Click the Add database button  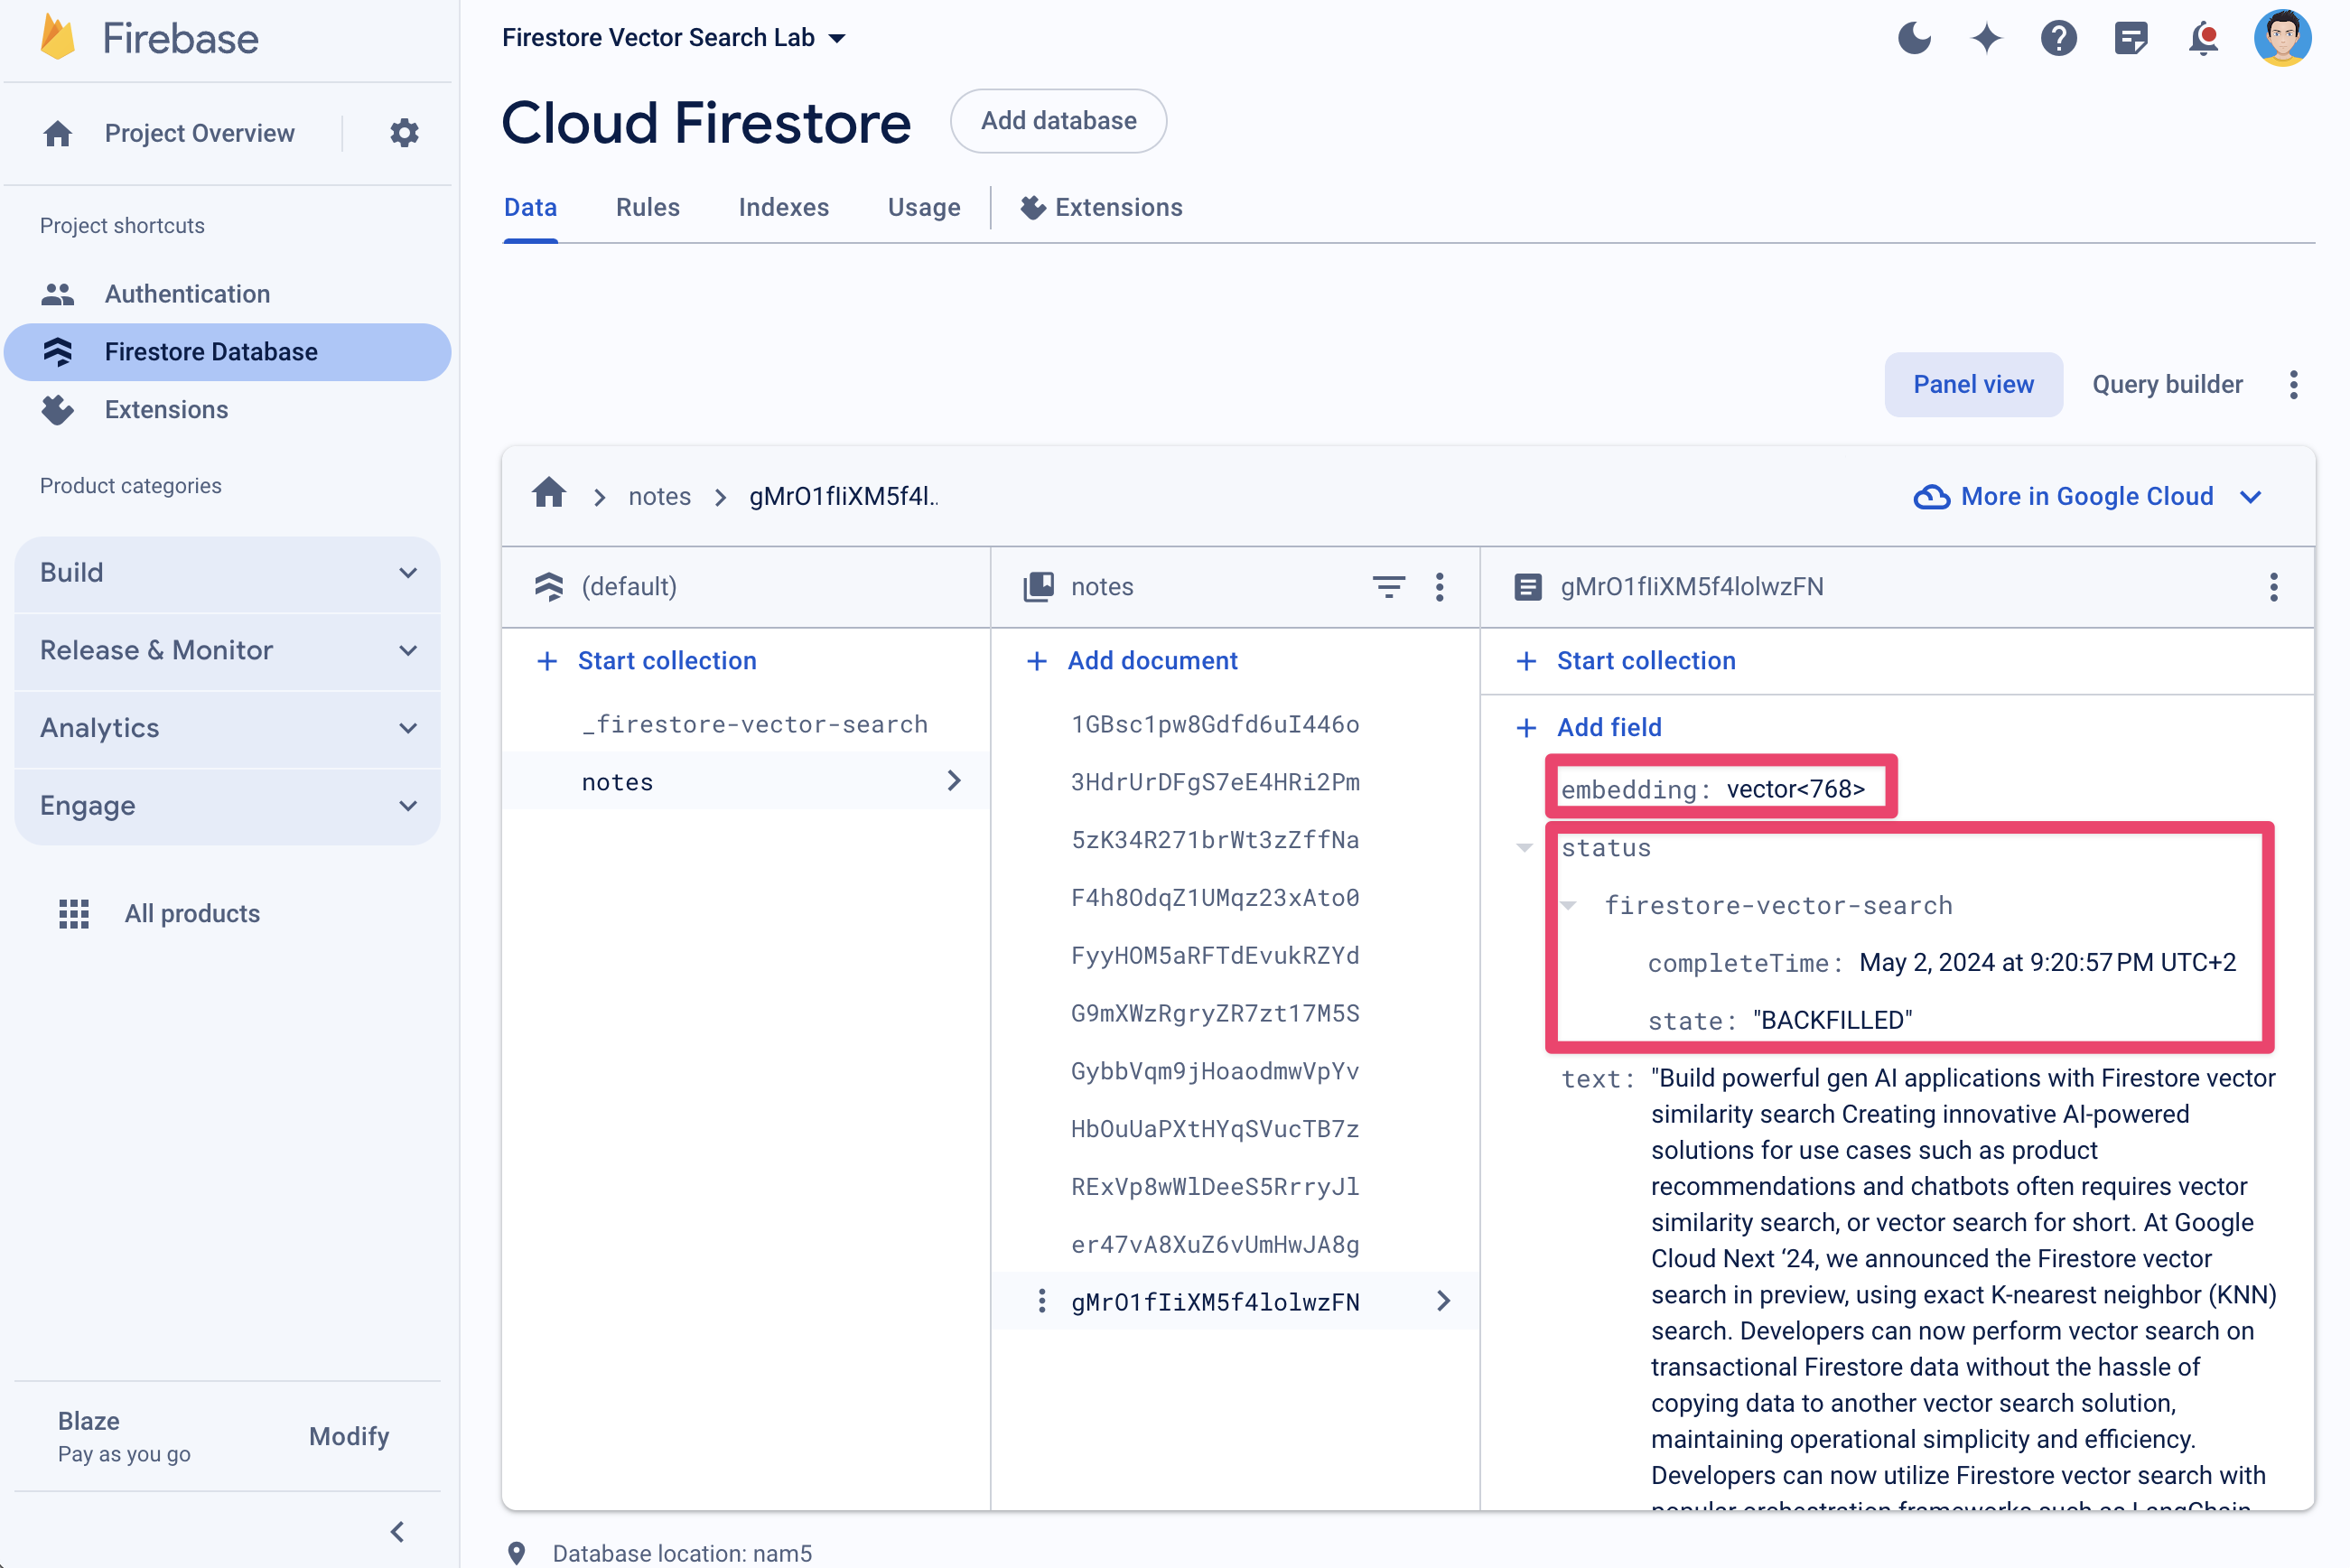click(x=1058, y=121)
